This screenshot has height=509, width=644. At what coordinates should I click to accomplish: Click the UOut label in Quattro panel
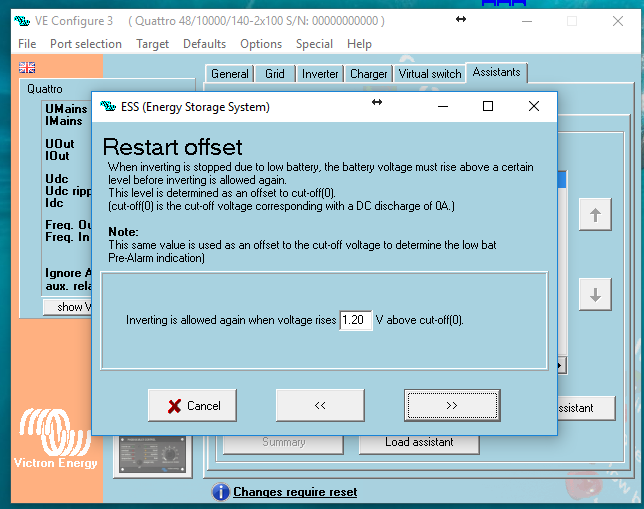click(x=60, y=144)
